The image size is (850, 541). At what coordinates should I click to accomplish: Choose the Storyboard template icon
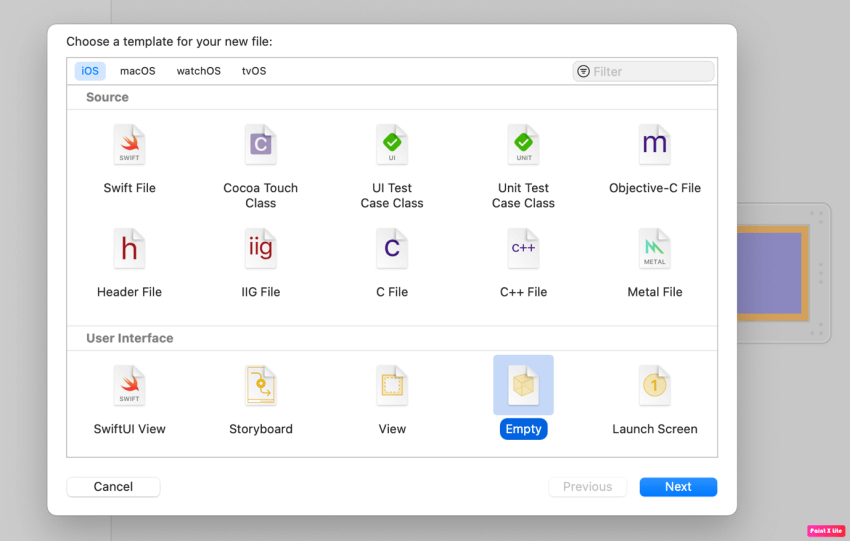tap(261, 385)
